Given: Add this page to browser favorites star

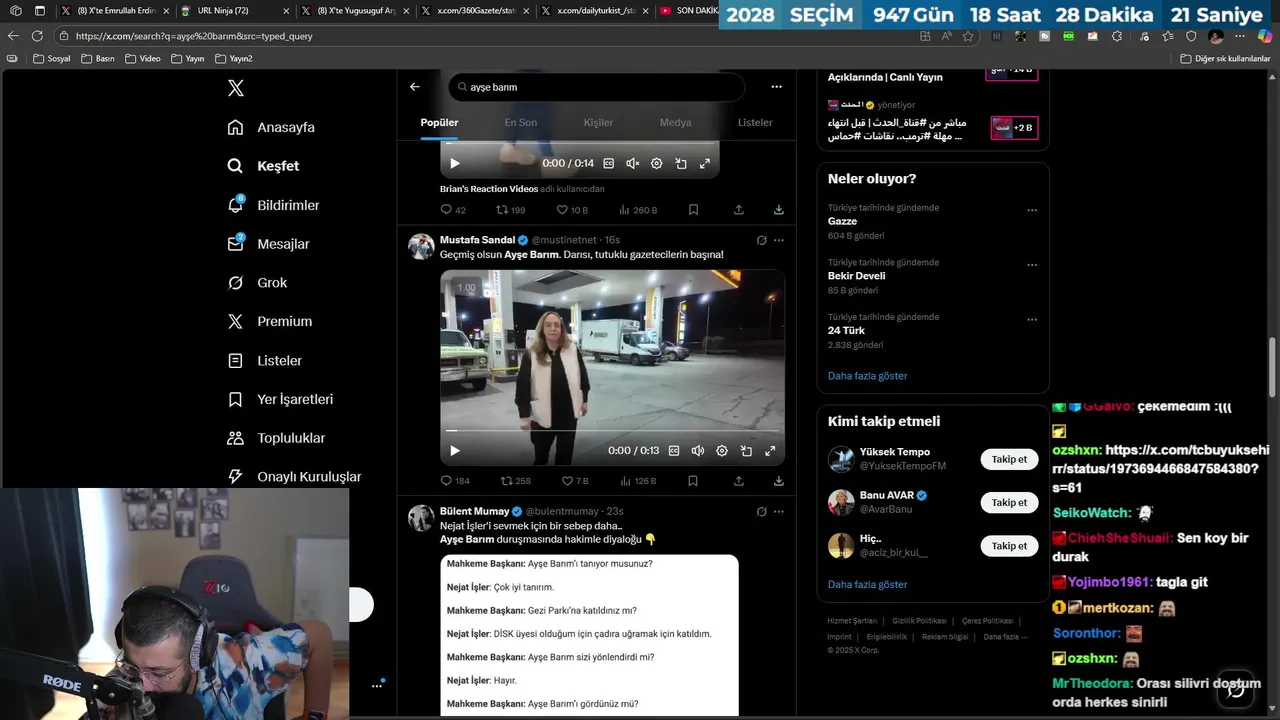Looking at the screenshot, I should click(x=968, y=36).
